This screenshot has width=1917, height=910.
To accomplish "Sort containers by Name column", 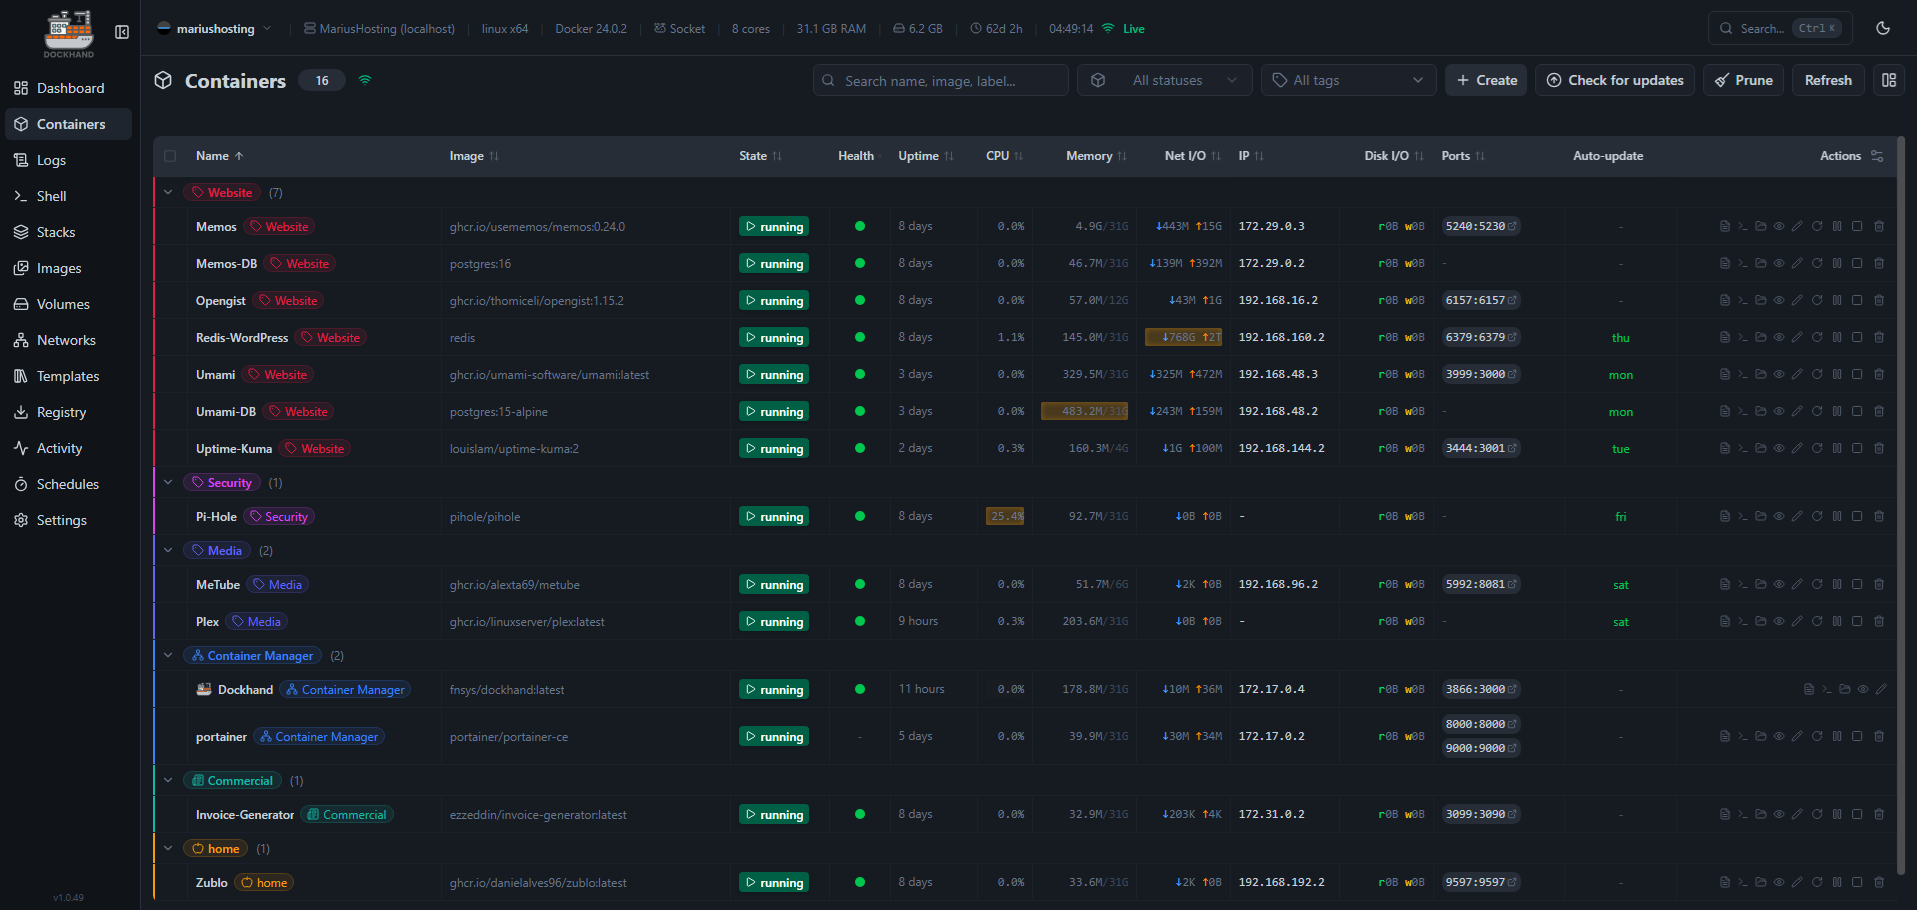I will tap(220, 157).
